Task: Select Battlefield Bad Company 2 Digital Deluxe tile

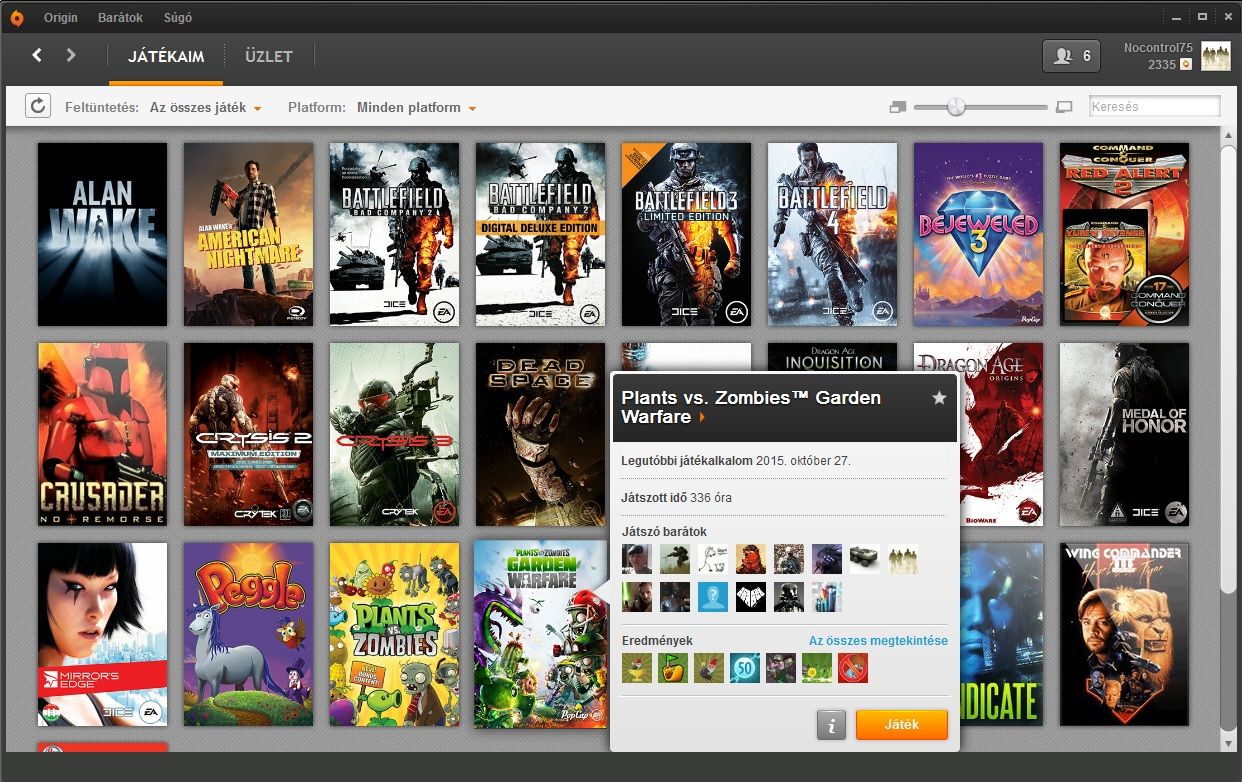Action: pos(541,234)
